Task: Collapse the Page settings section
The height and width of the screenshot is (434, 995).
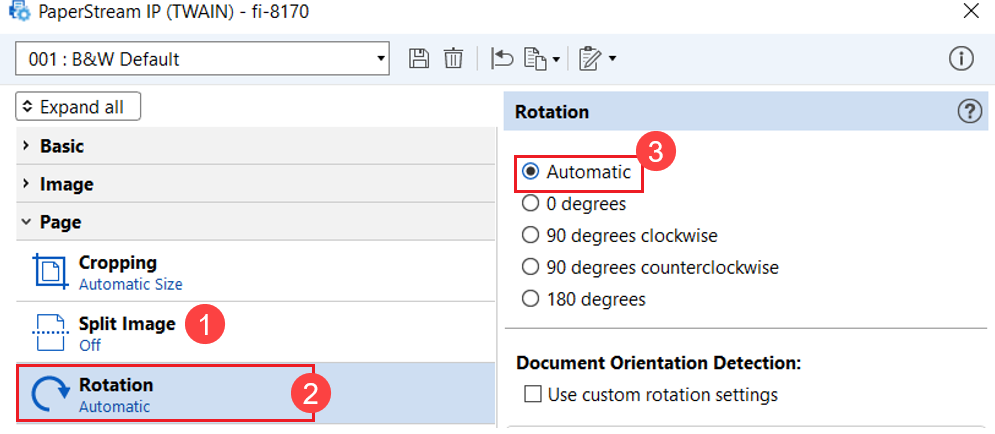Action: pos(60,222)
